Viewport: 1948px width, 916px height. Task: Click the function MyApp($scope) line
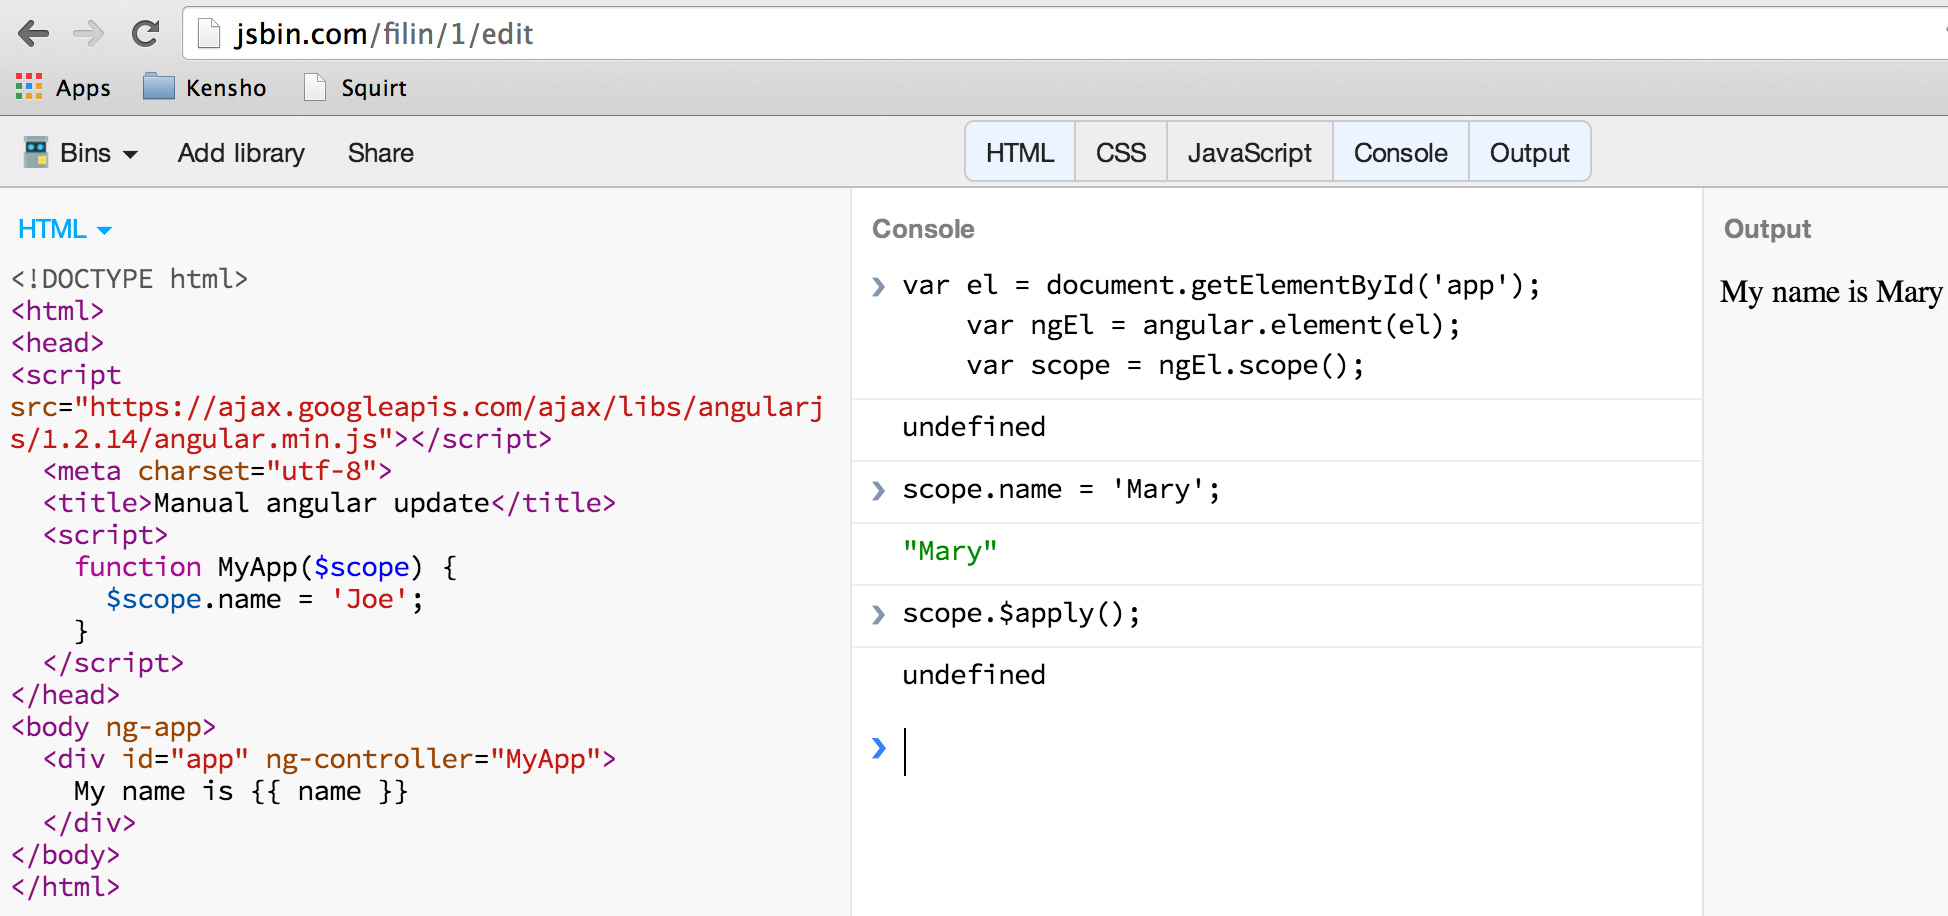point(266,567)
